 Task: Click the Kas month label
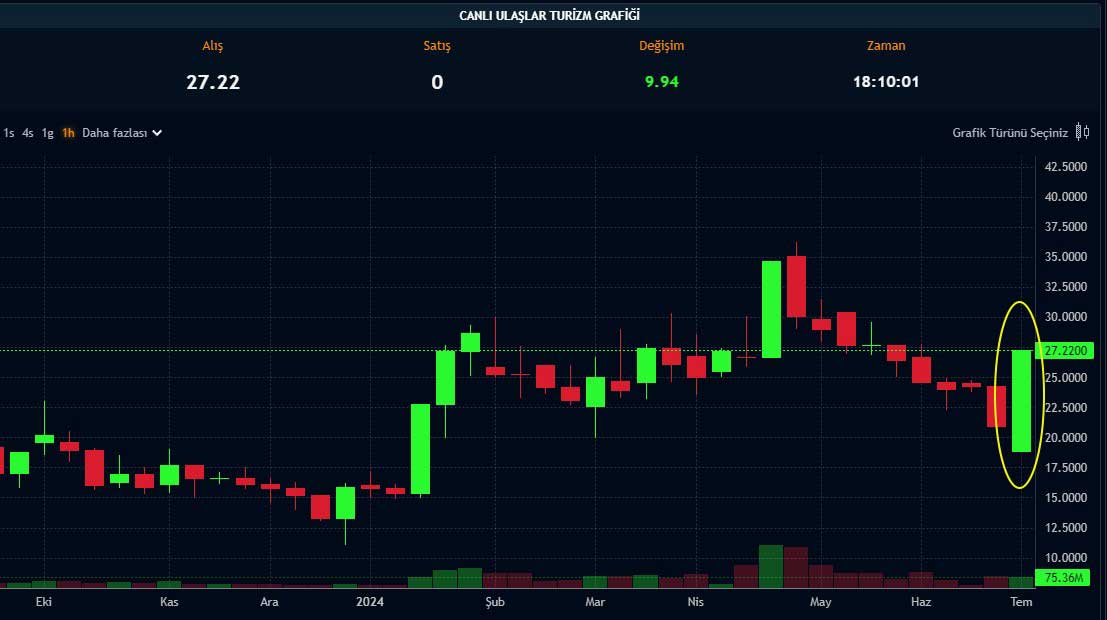169,602
